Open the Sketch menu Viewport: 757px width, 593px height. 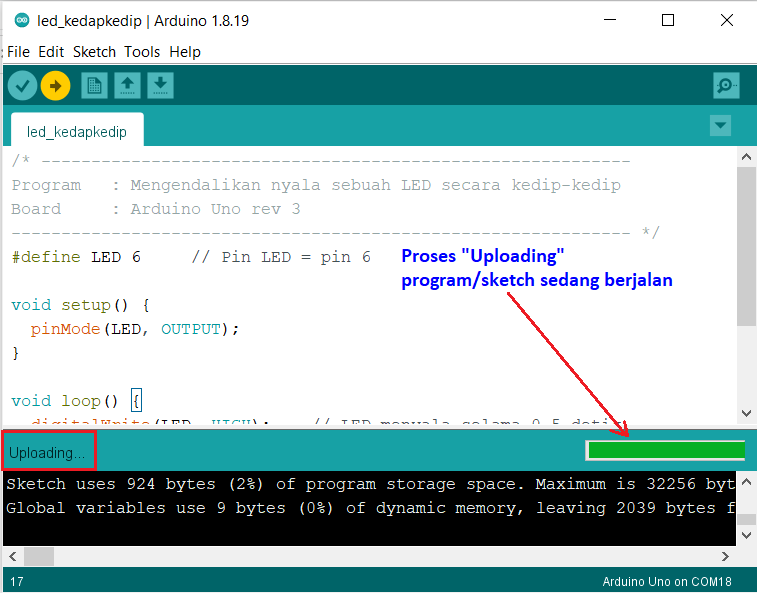coord(94,52)
